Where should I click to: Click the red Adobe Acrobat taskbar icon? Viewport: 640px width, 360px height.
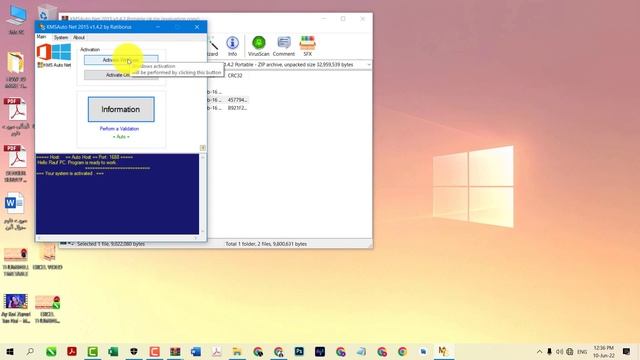pyautogui.click(x=72, y=351)
